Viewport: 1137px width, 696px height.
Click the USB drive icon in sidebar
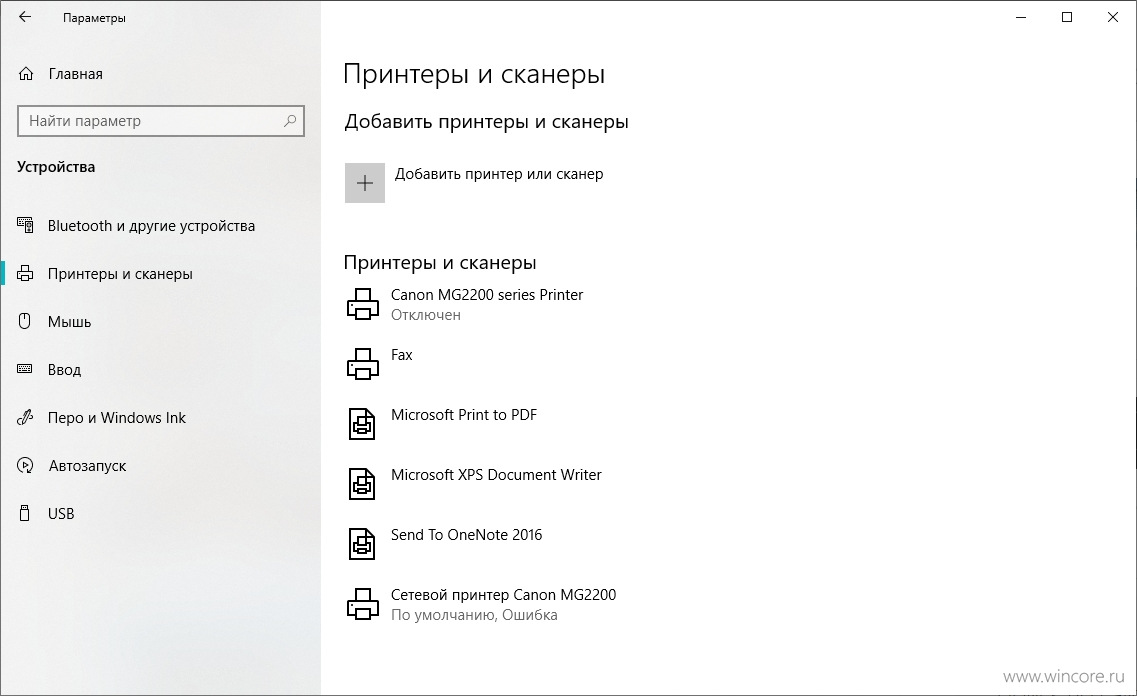click(x=25, y=513)
